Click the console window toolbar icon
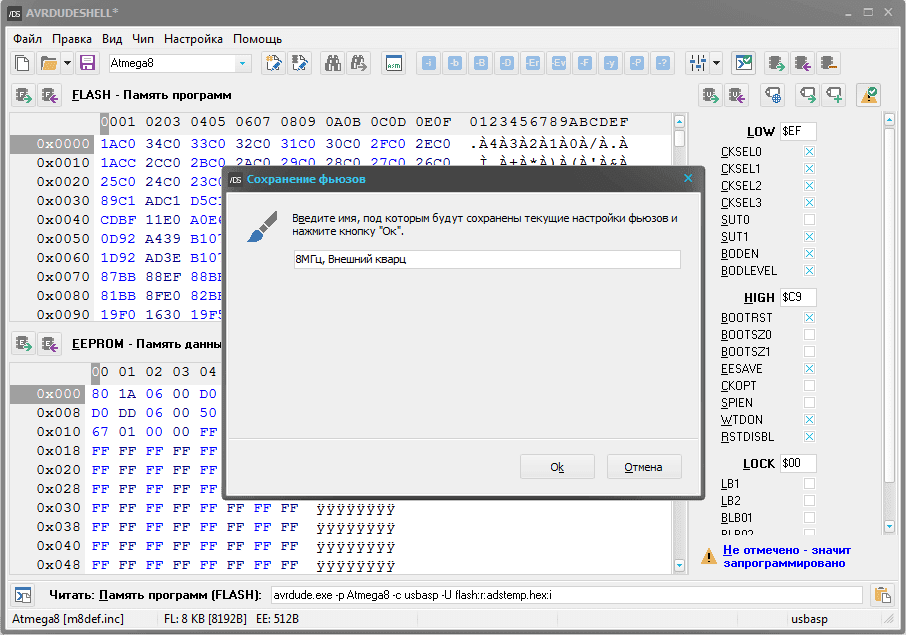Image resolution: width=906 pixels, height=635 pixels. 744,63
